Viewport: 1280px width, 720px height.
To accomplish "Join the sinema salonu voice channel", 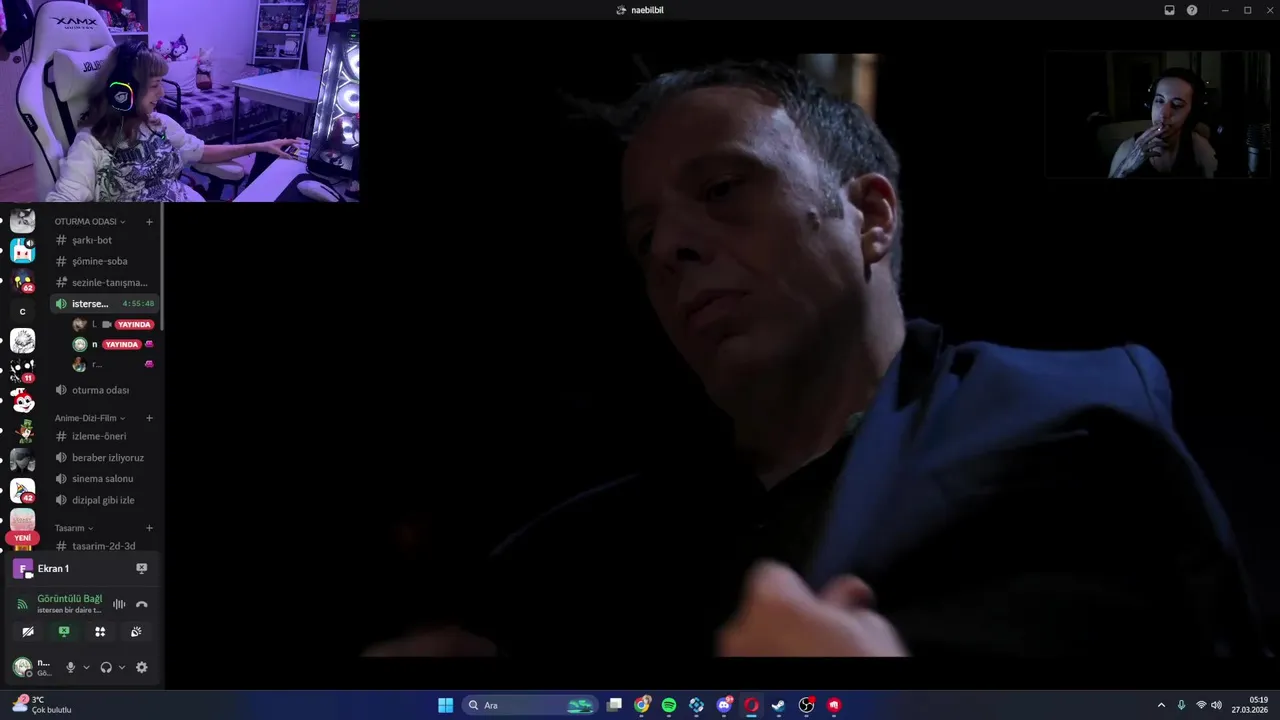I will coord(104,478).
